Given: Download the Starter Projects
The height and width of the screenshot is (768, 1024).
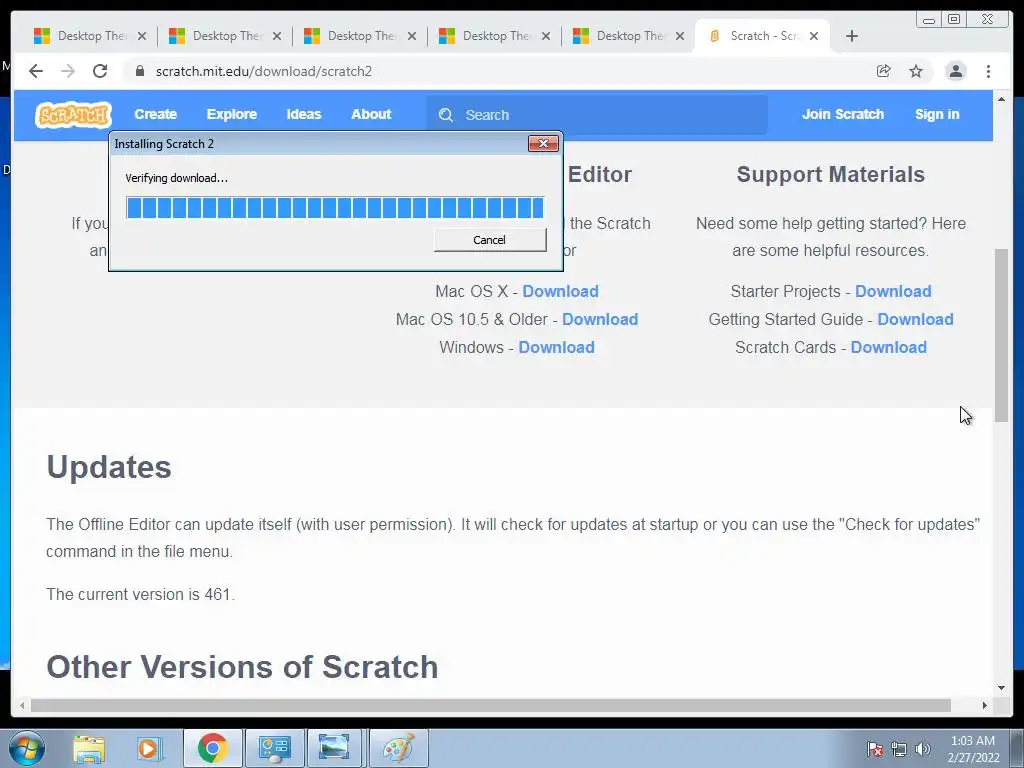Looking at the screenshot, I should [893, 291].
